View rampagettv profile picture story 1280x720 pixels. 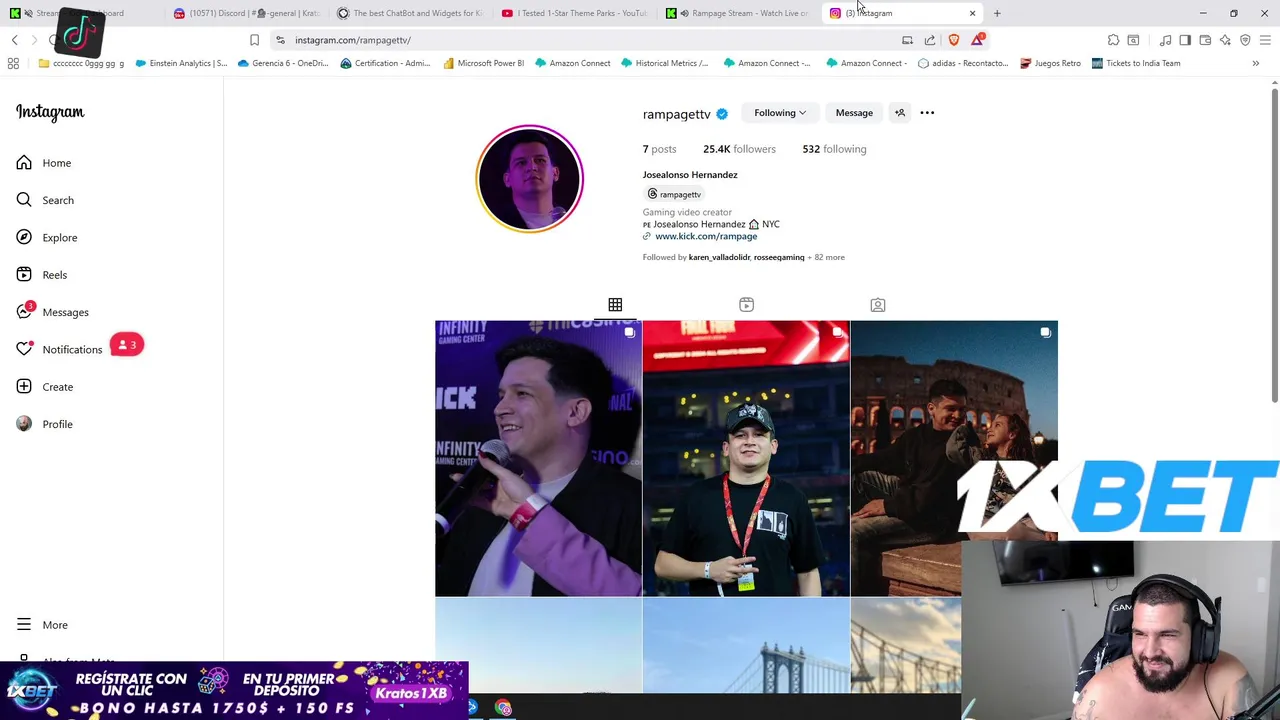tap(529, 178)
